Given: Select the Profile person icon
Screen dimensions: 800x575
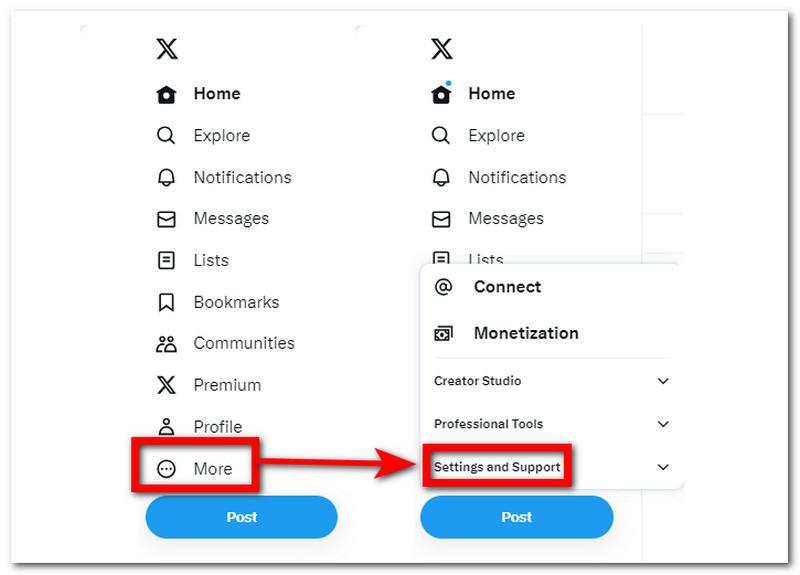Looking at the screenshot, I should [x=166, y=427].
